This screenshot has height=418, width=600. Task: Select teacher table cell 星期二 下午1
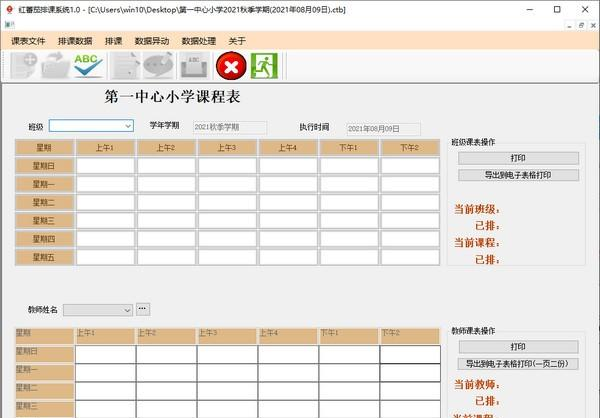(x=349, y=391)
